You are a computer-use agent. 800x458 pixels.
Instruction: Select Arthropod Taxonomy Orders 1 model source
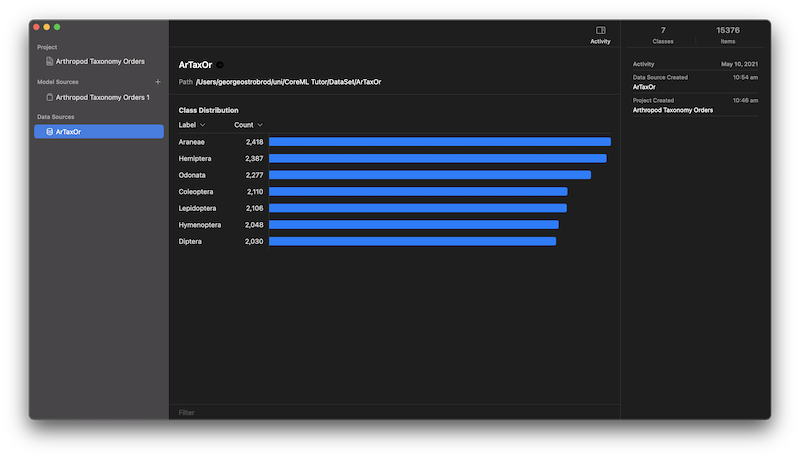tap(102, 97)
